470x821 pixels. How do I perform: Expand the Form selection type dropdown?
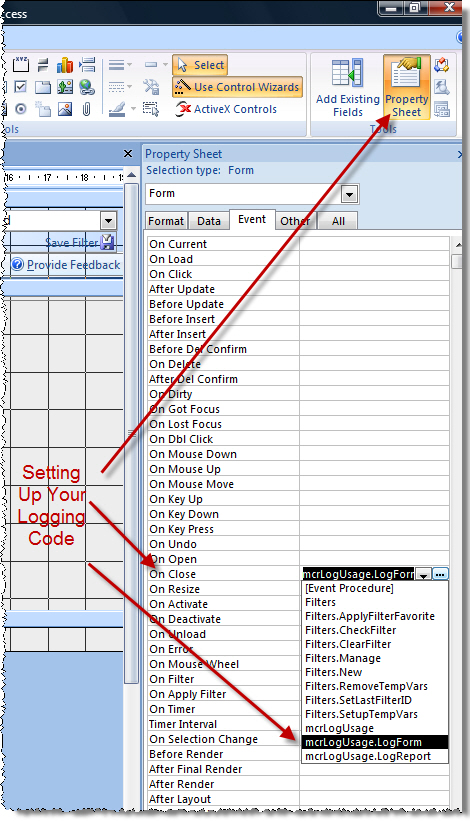coord(350,194)
